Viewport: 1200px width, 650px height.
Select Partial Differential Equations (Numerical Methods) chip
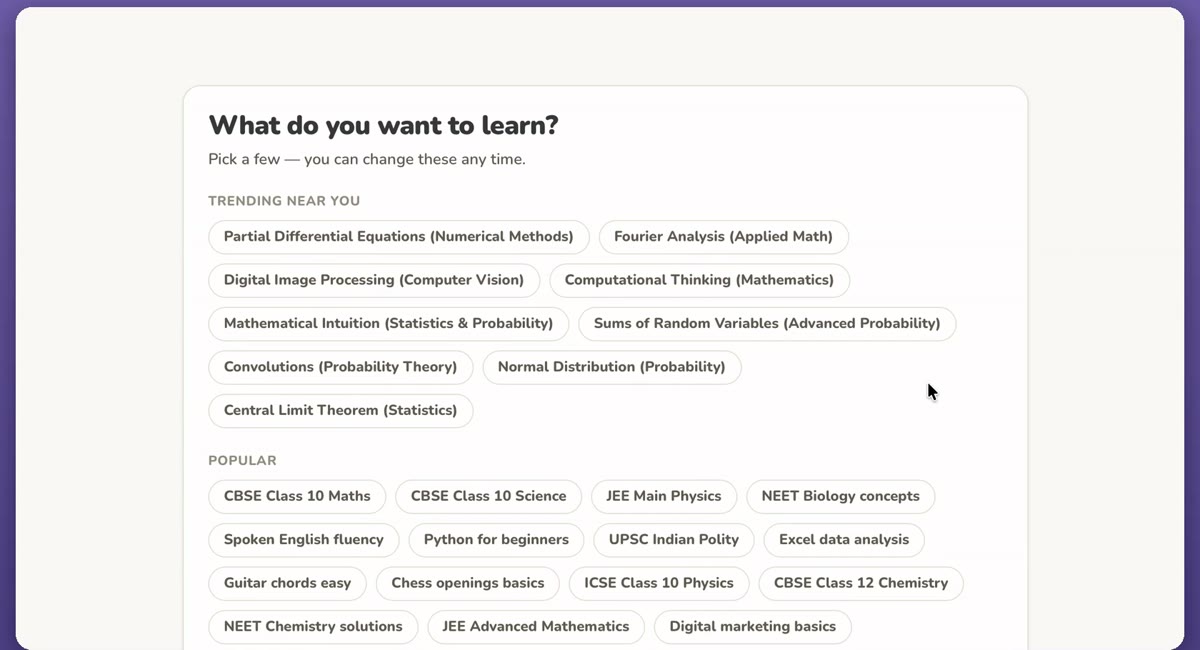399,237
